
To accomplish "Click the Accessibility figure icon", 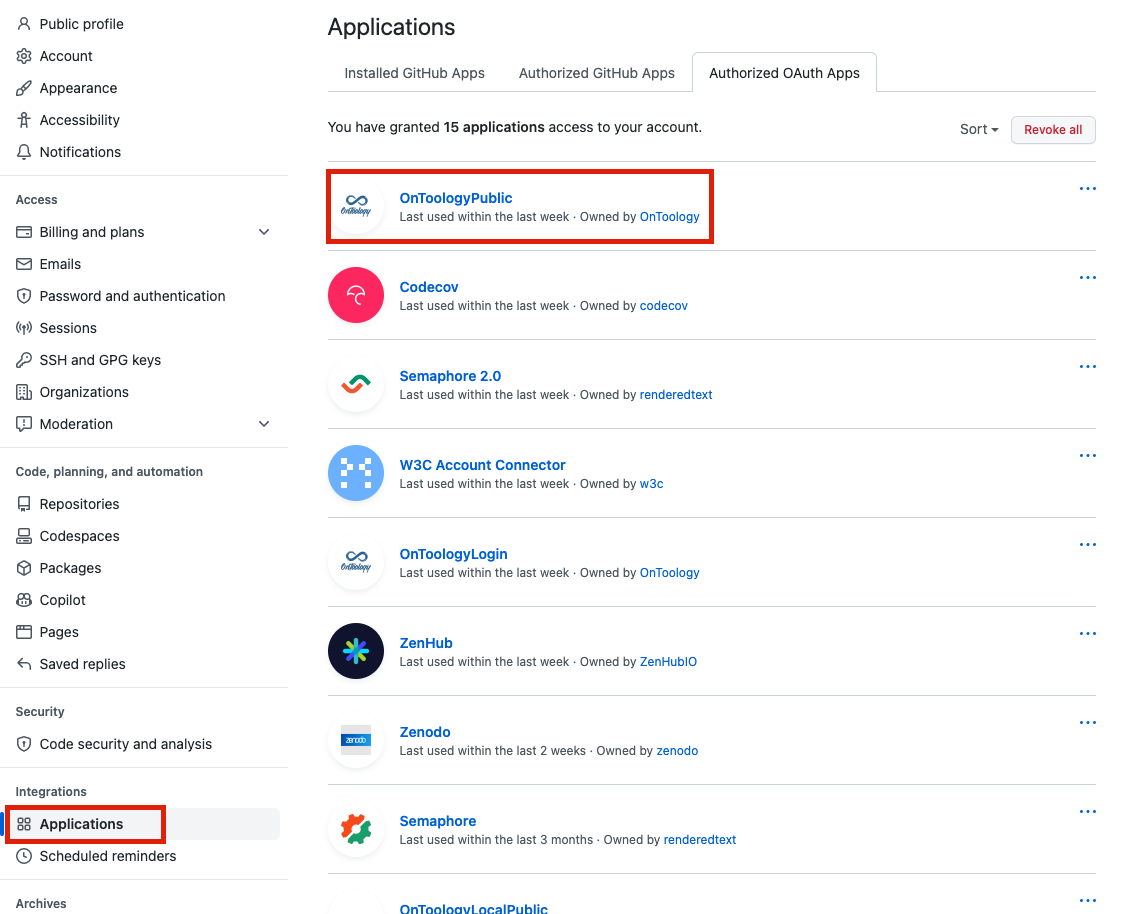I will point(24,120).
